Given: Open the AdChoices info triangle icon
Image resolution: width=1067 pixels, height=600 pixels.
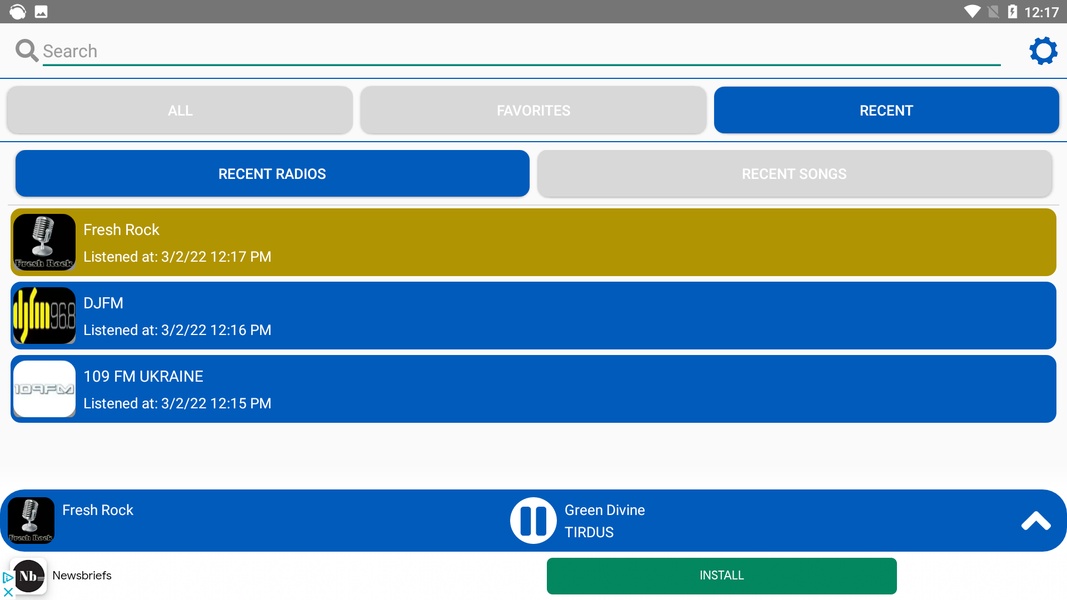Looking at the screenshot, I should coord(7,578).
